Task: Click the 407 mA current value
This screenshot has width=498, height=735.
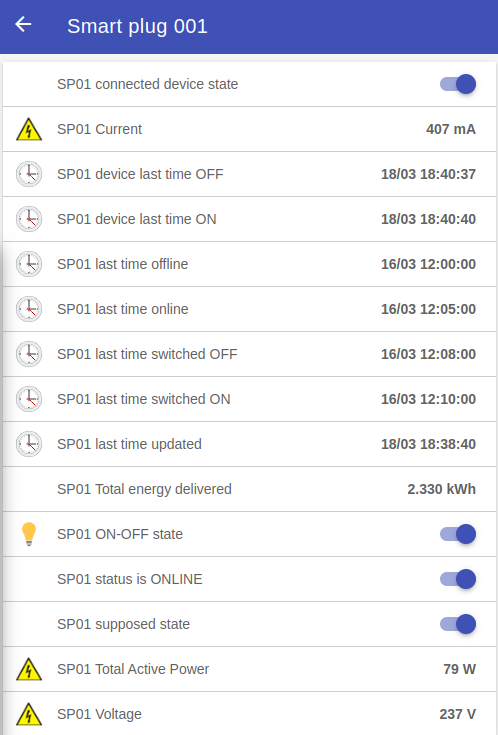Action: click(451, 129)
